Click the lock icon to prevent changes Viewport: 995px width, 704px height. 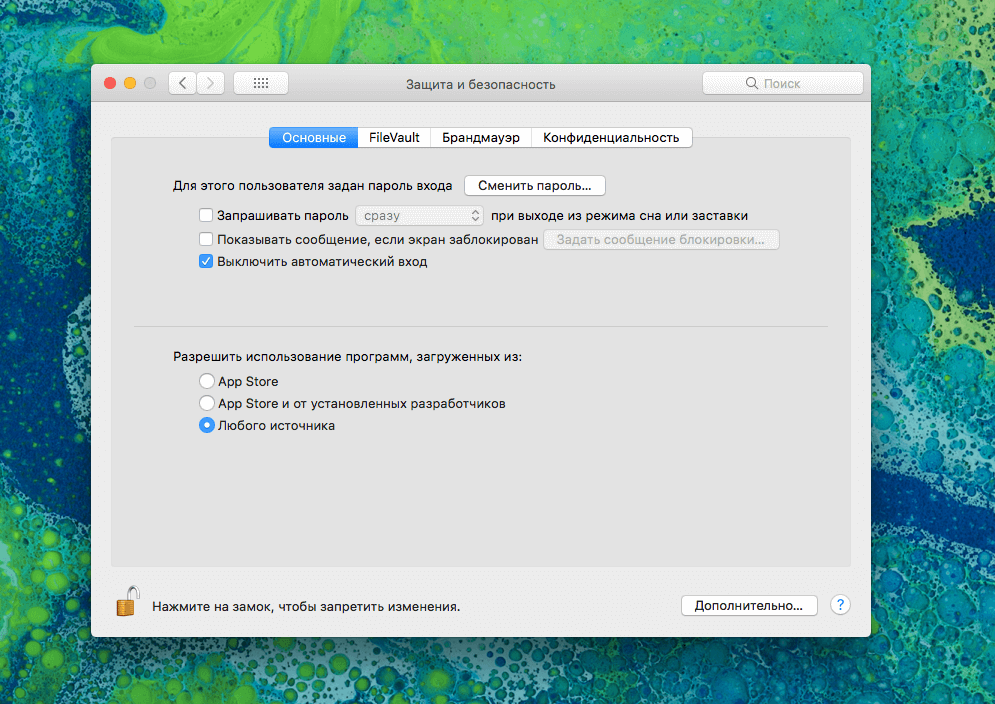126,602
